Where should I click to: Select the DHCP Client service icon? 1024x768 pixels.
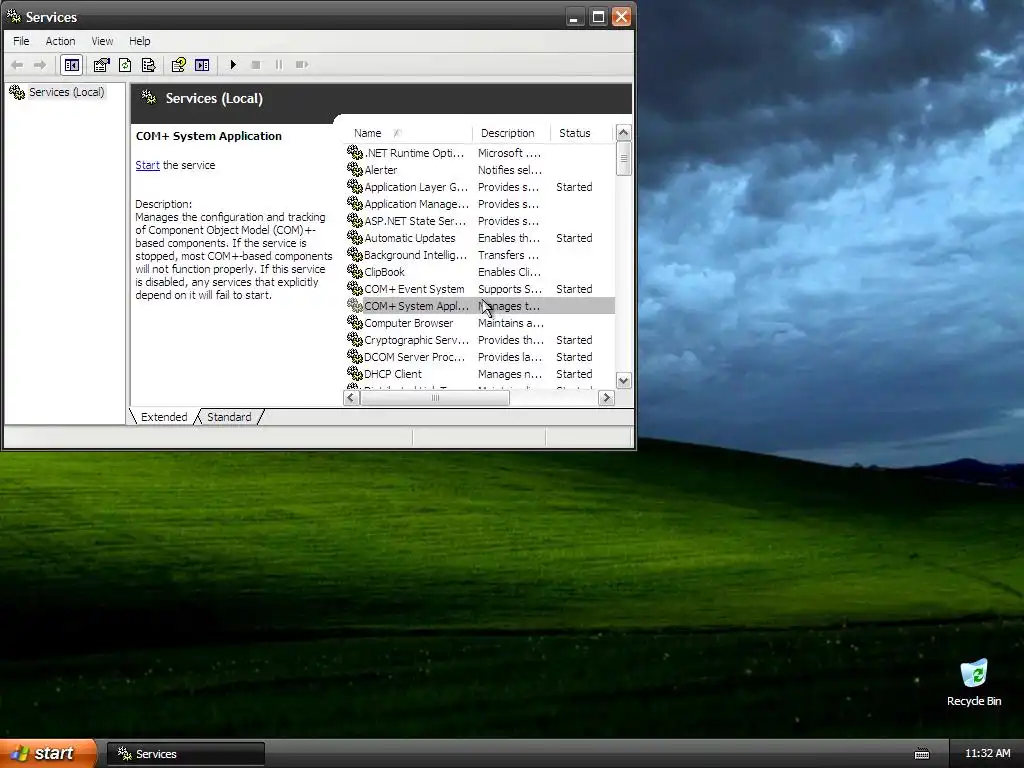coord(355,374)
